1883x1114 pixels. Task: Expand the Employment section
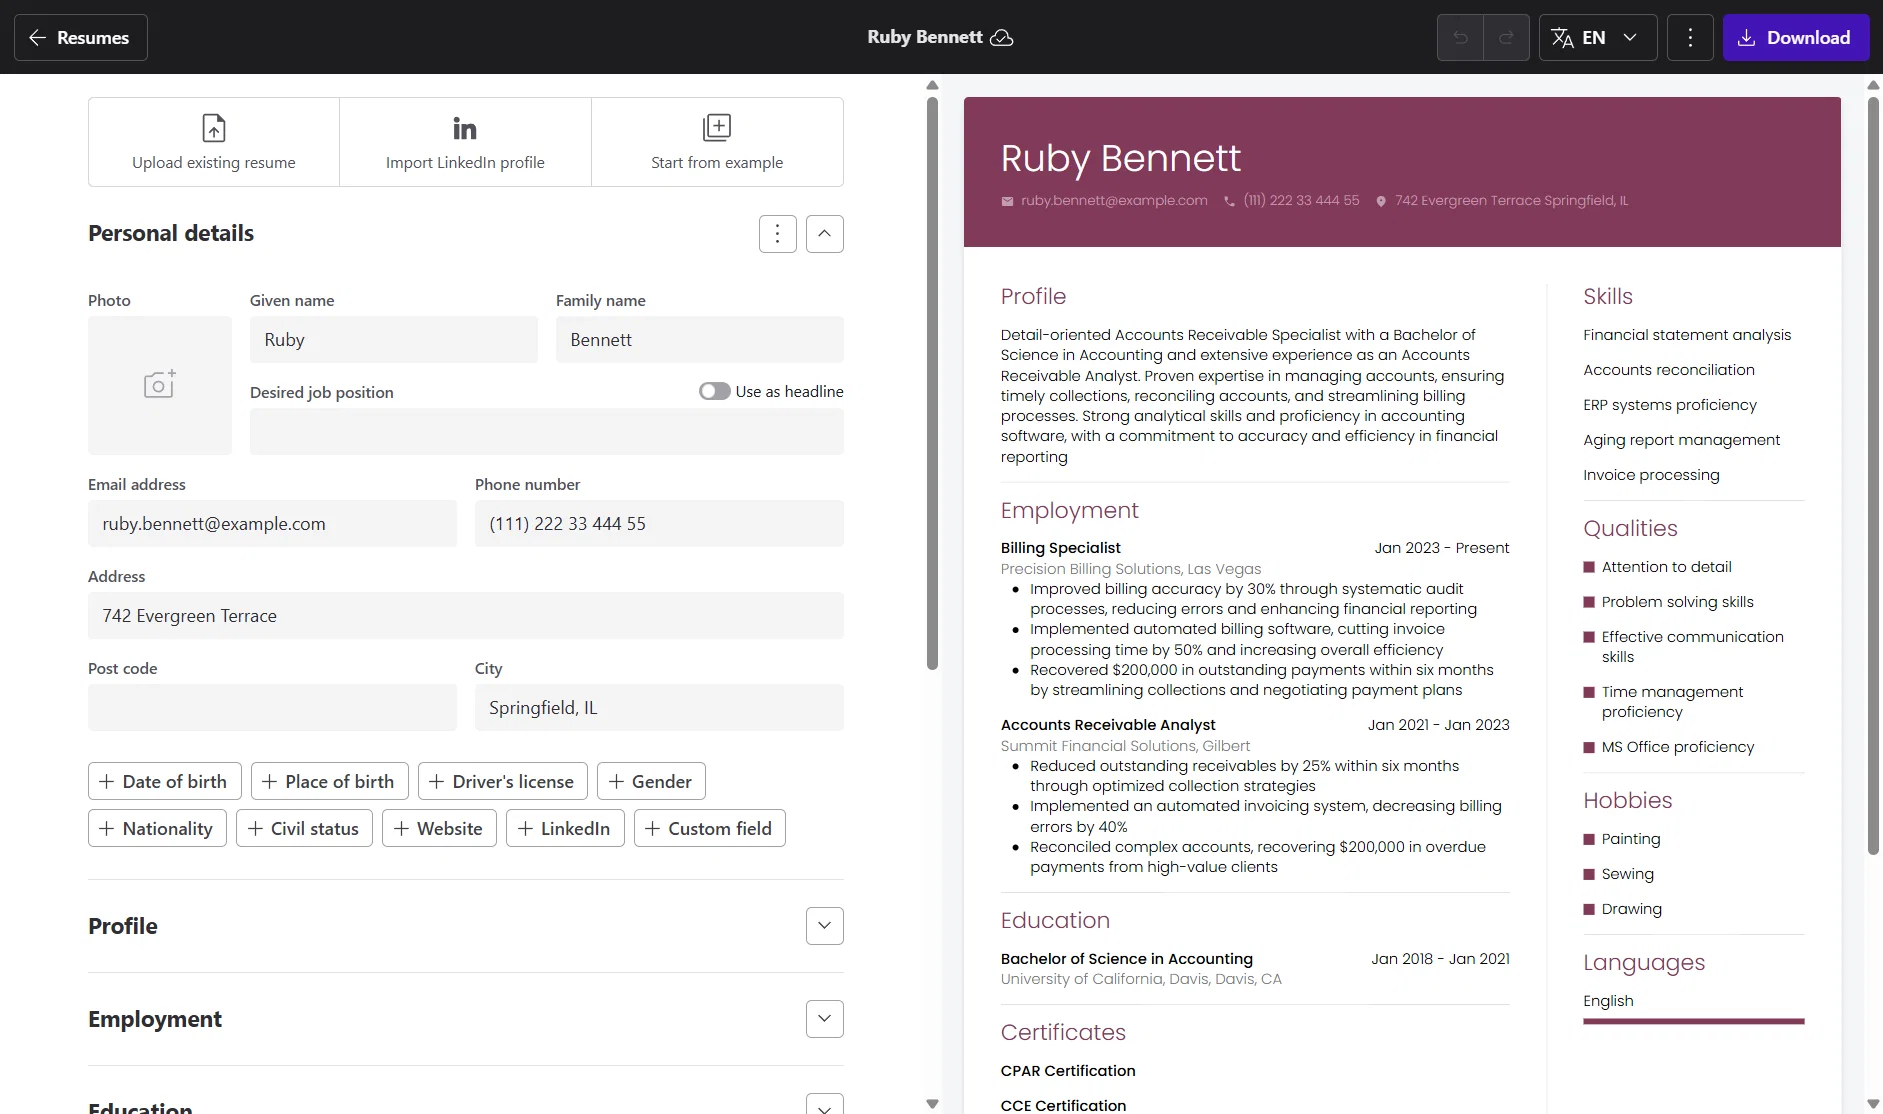(x=824, y=1019)
